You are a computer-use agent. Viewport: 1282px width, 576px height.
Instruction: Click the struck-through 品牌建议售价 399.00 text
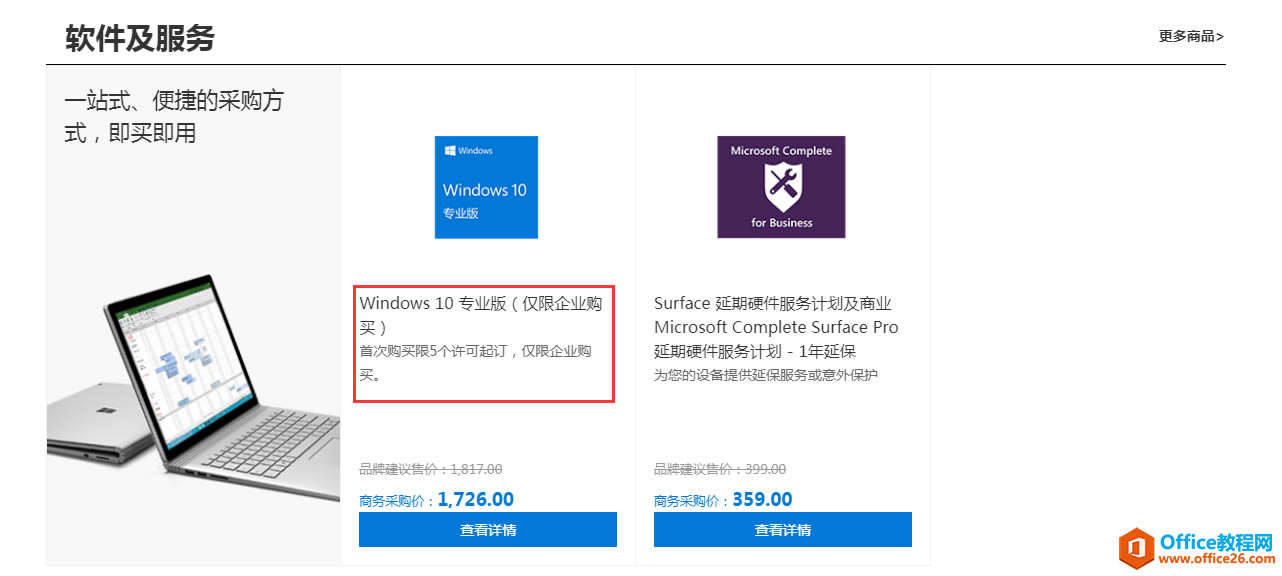pos(720,469)
